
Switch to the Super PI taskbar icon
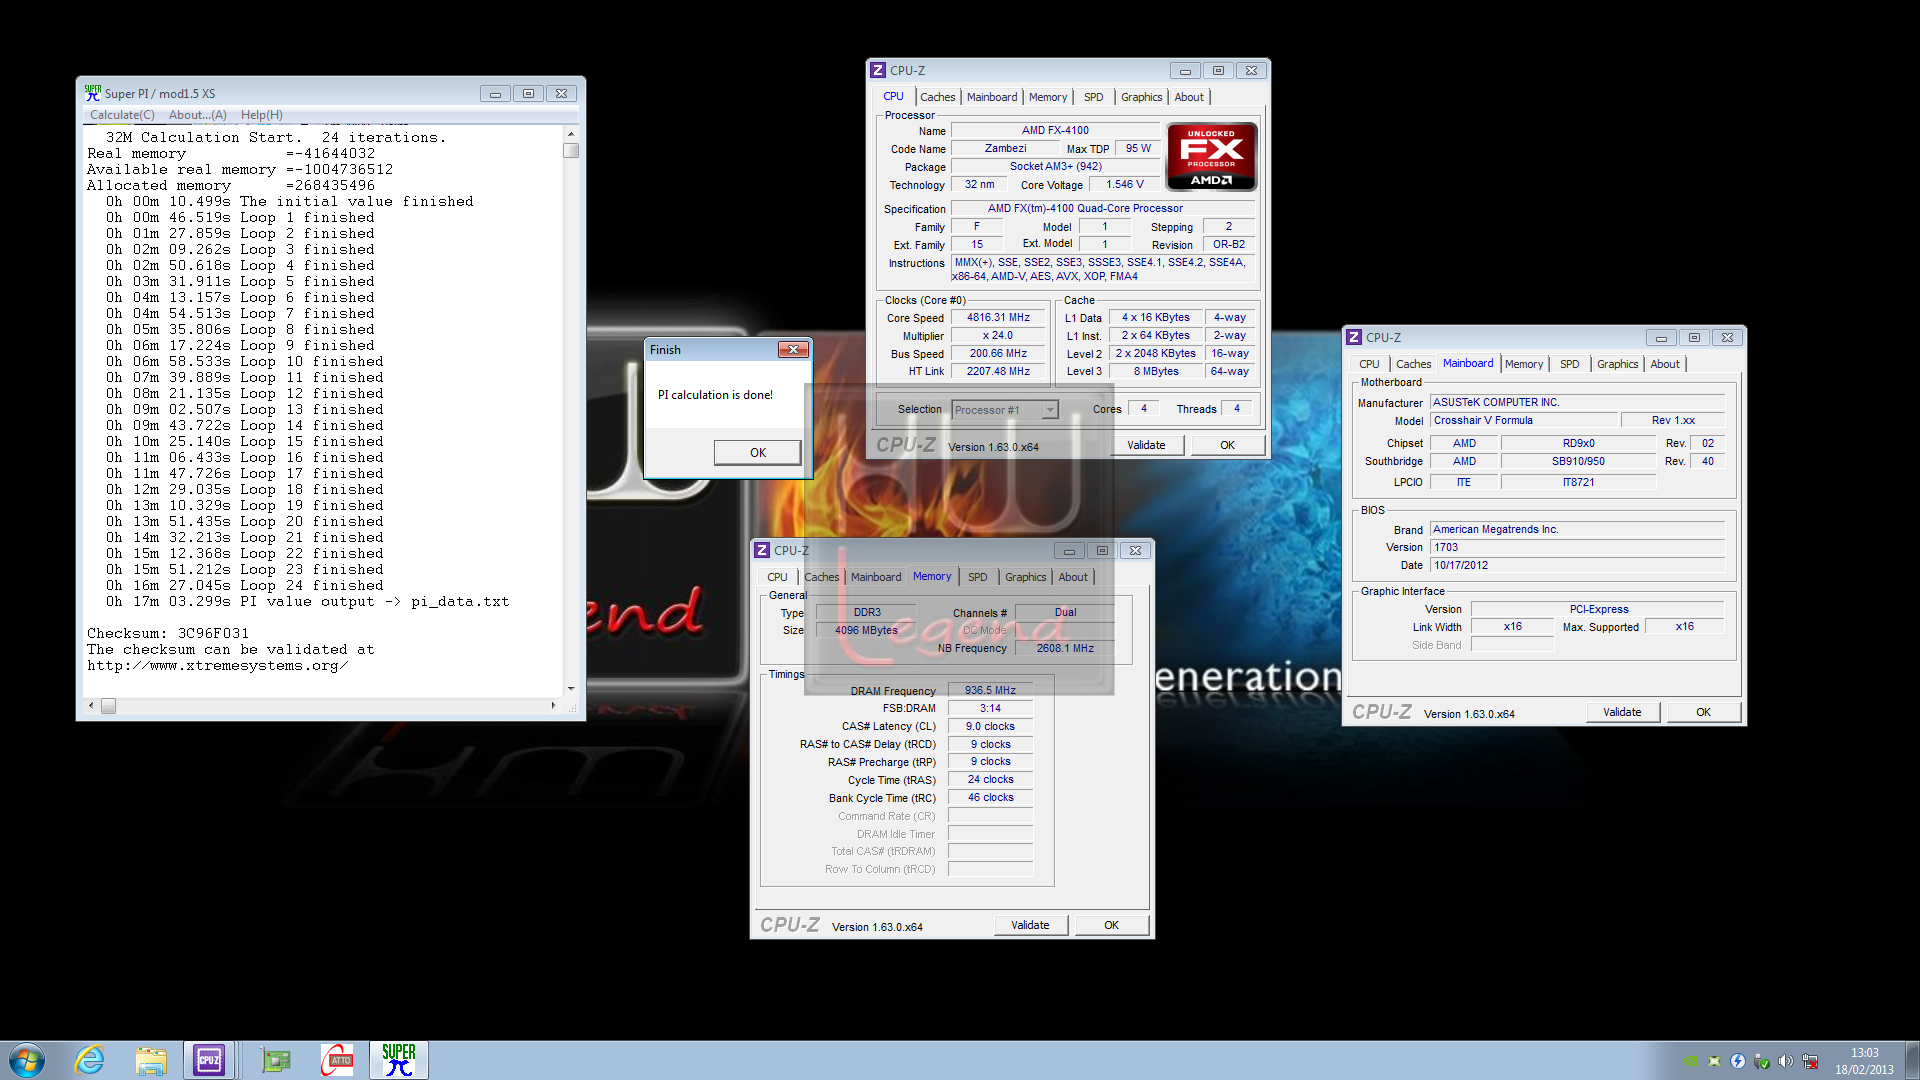pyautogui.click(x=398, y=1060)
